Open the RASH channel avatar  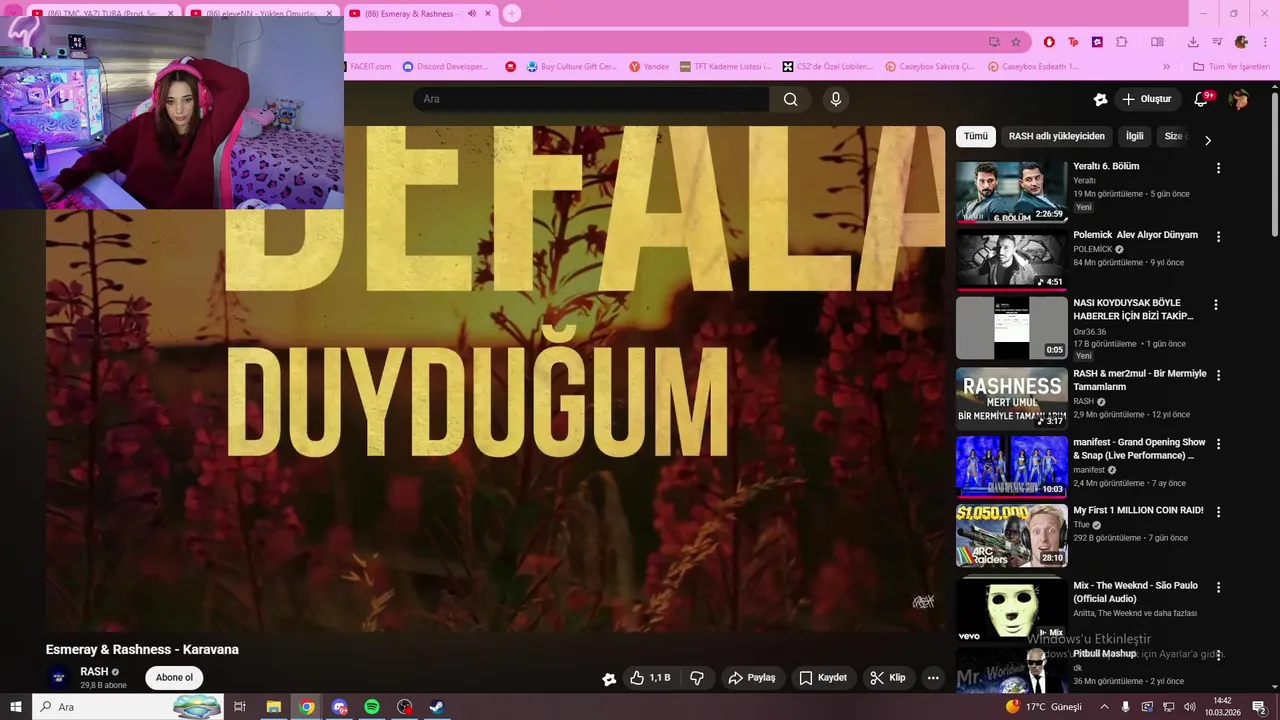click(59, 678)
